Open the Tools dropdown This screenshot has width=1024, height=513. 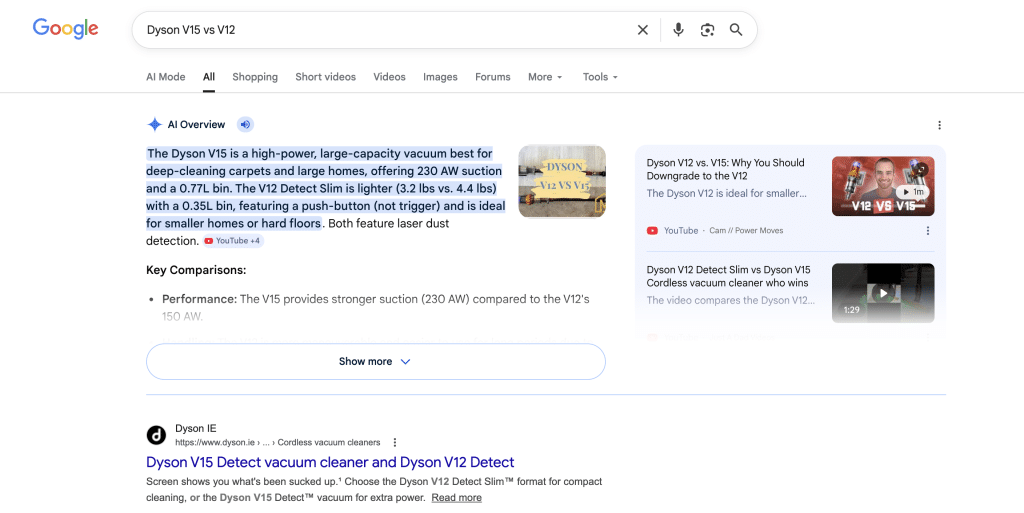pos(600,77)
